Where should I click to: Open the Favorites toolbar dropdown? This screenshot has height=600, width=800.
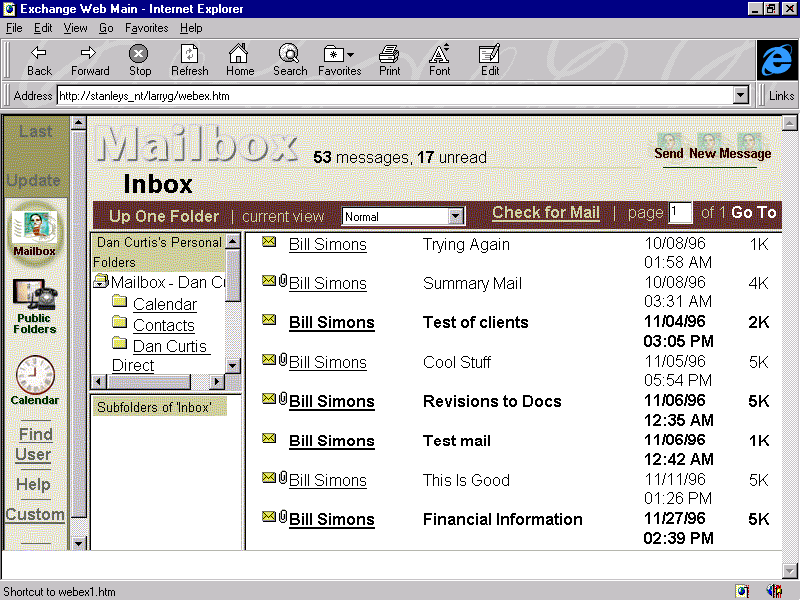(x=339, y=60)
